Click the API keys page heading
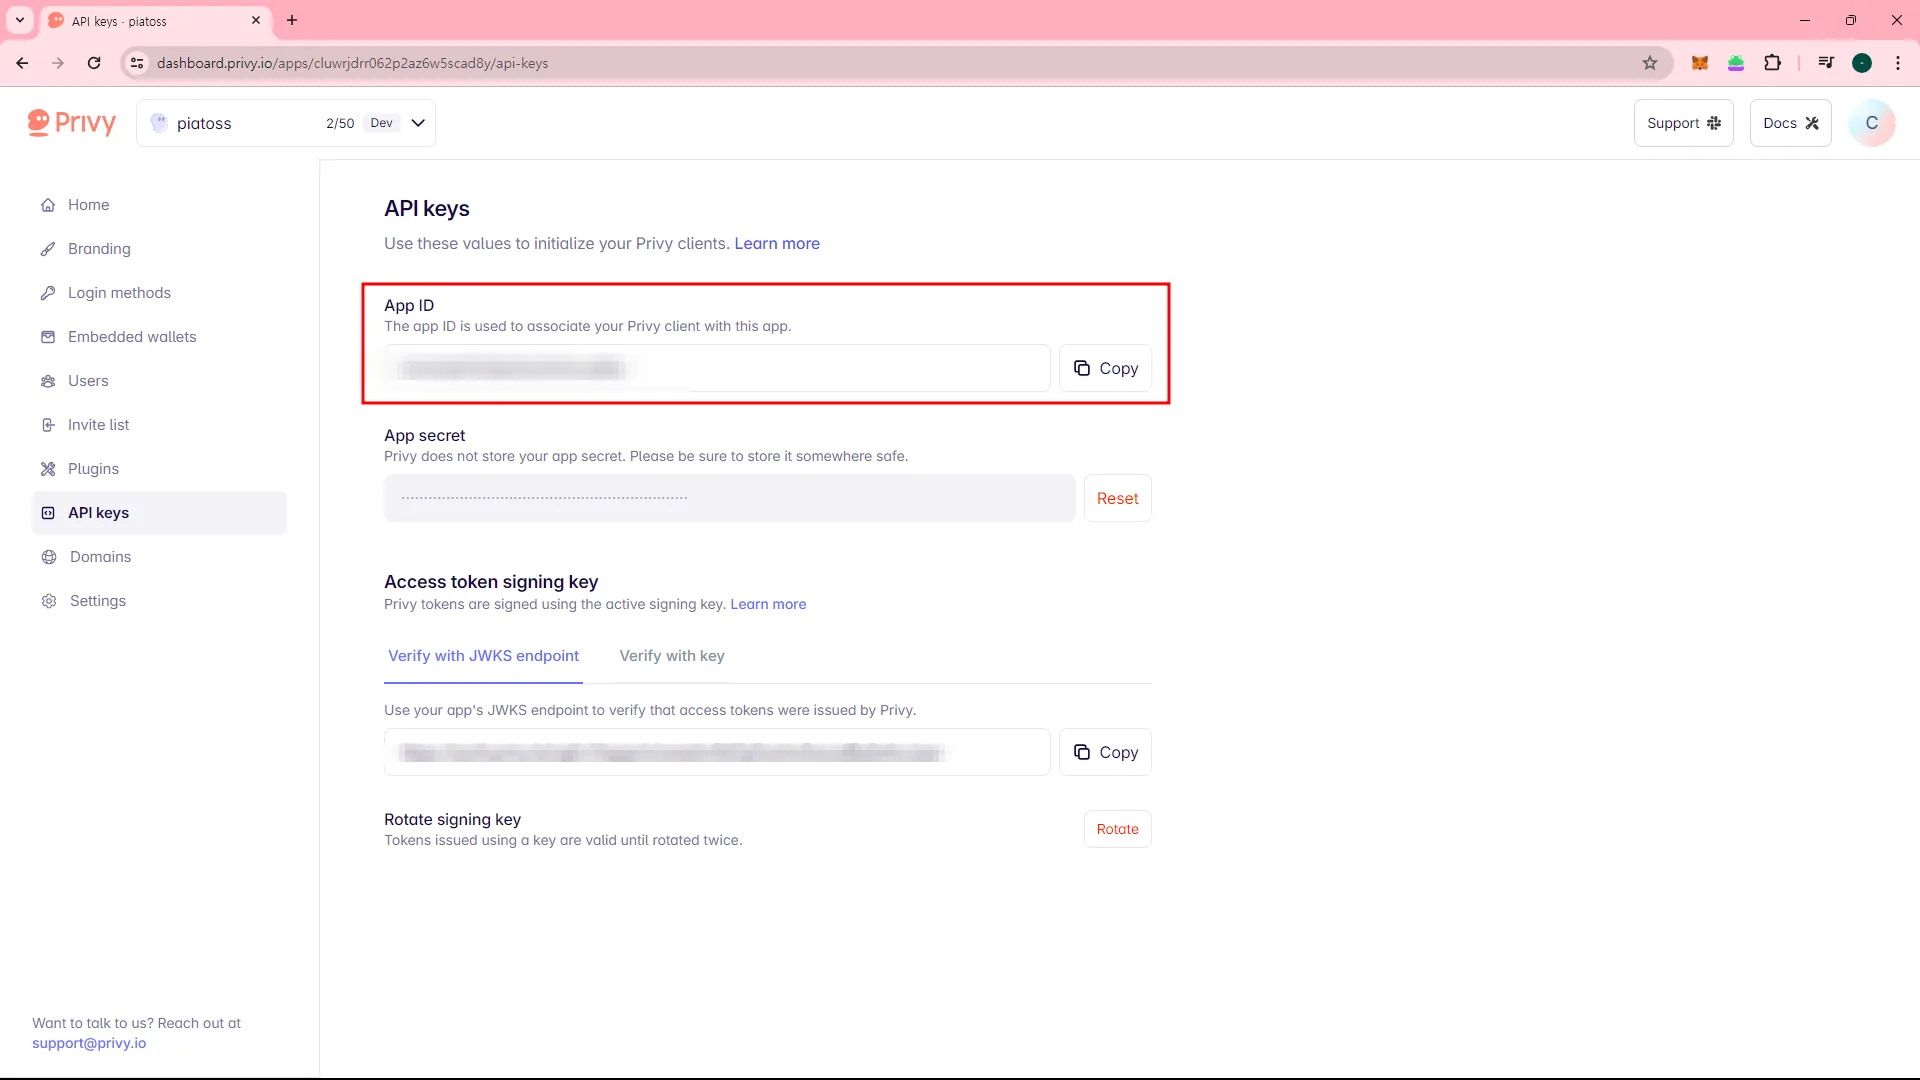Image resolution: width=1920 pixels, height=1080 pixels. (x=427, y=209)
